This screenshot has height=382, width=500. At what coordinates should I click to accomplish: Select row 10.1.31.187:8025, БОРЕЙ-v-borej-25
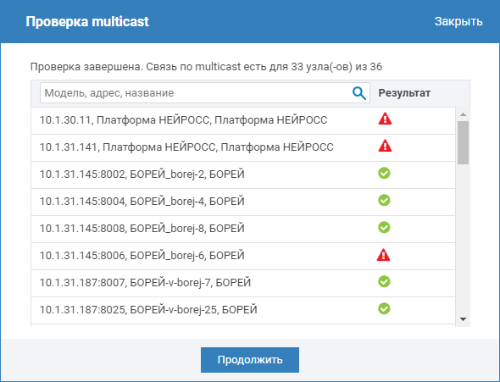click(243, 310)
